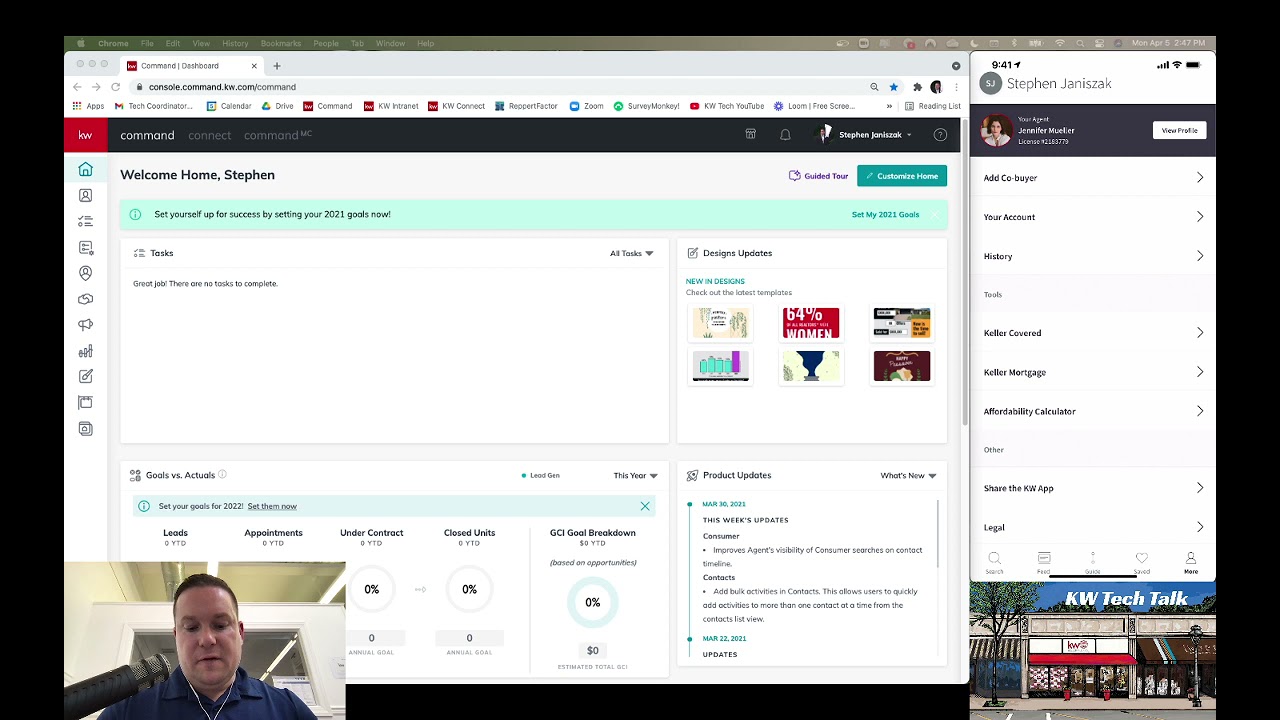The image size is (1280, 720).
Task: Open Contacts icon in Command sidebar
Action: (x=85, y=195)
